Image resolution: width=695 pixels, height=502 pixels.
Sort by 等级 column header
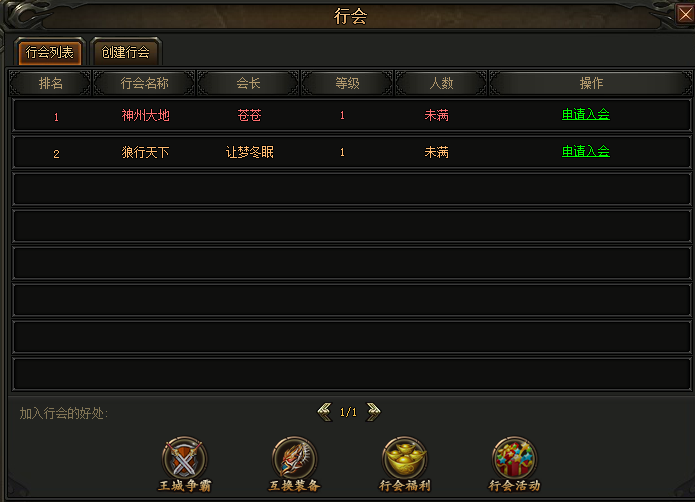click(348, 83)
